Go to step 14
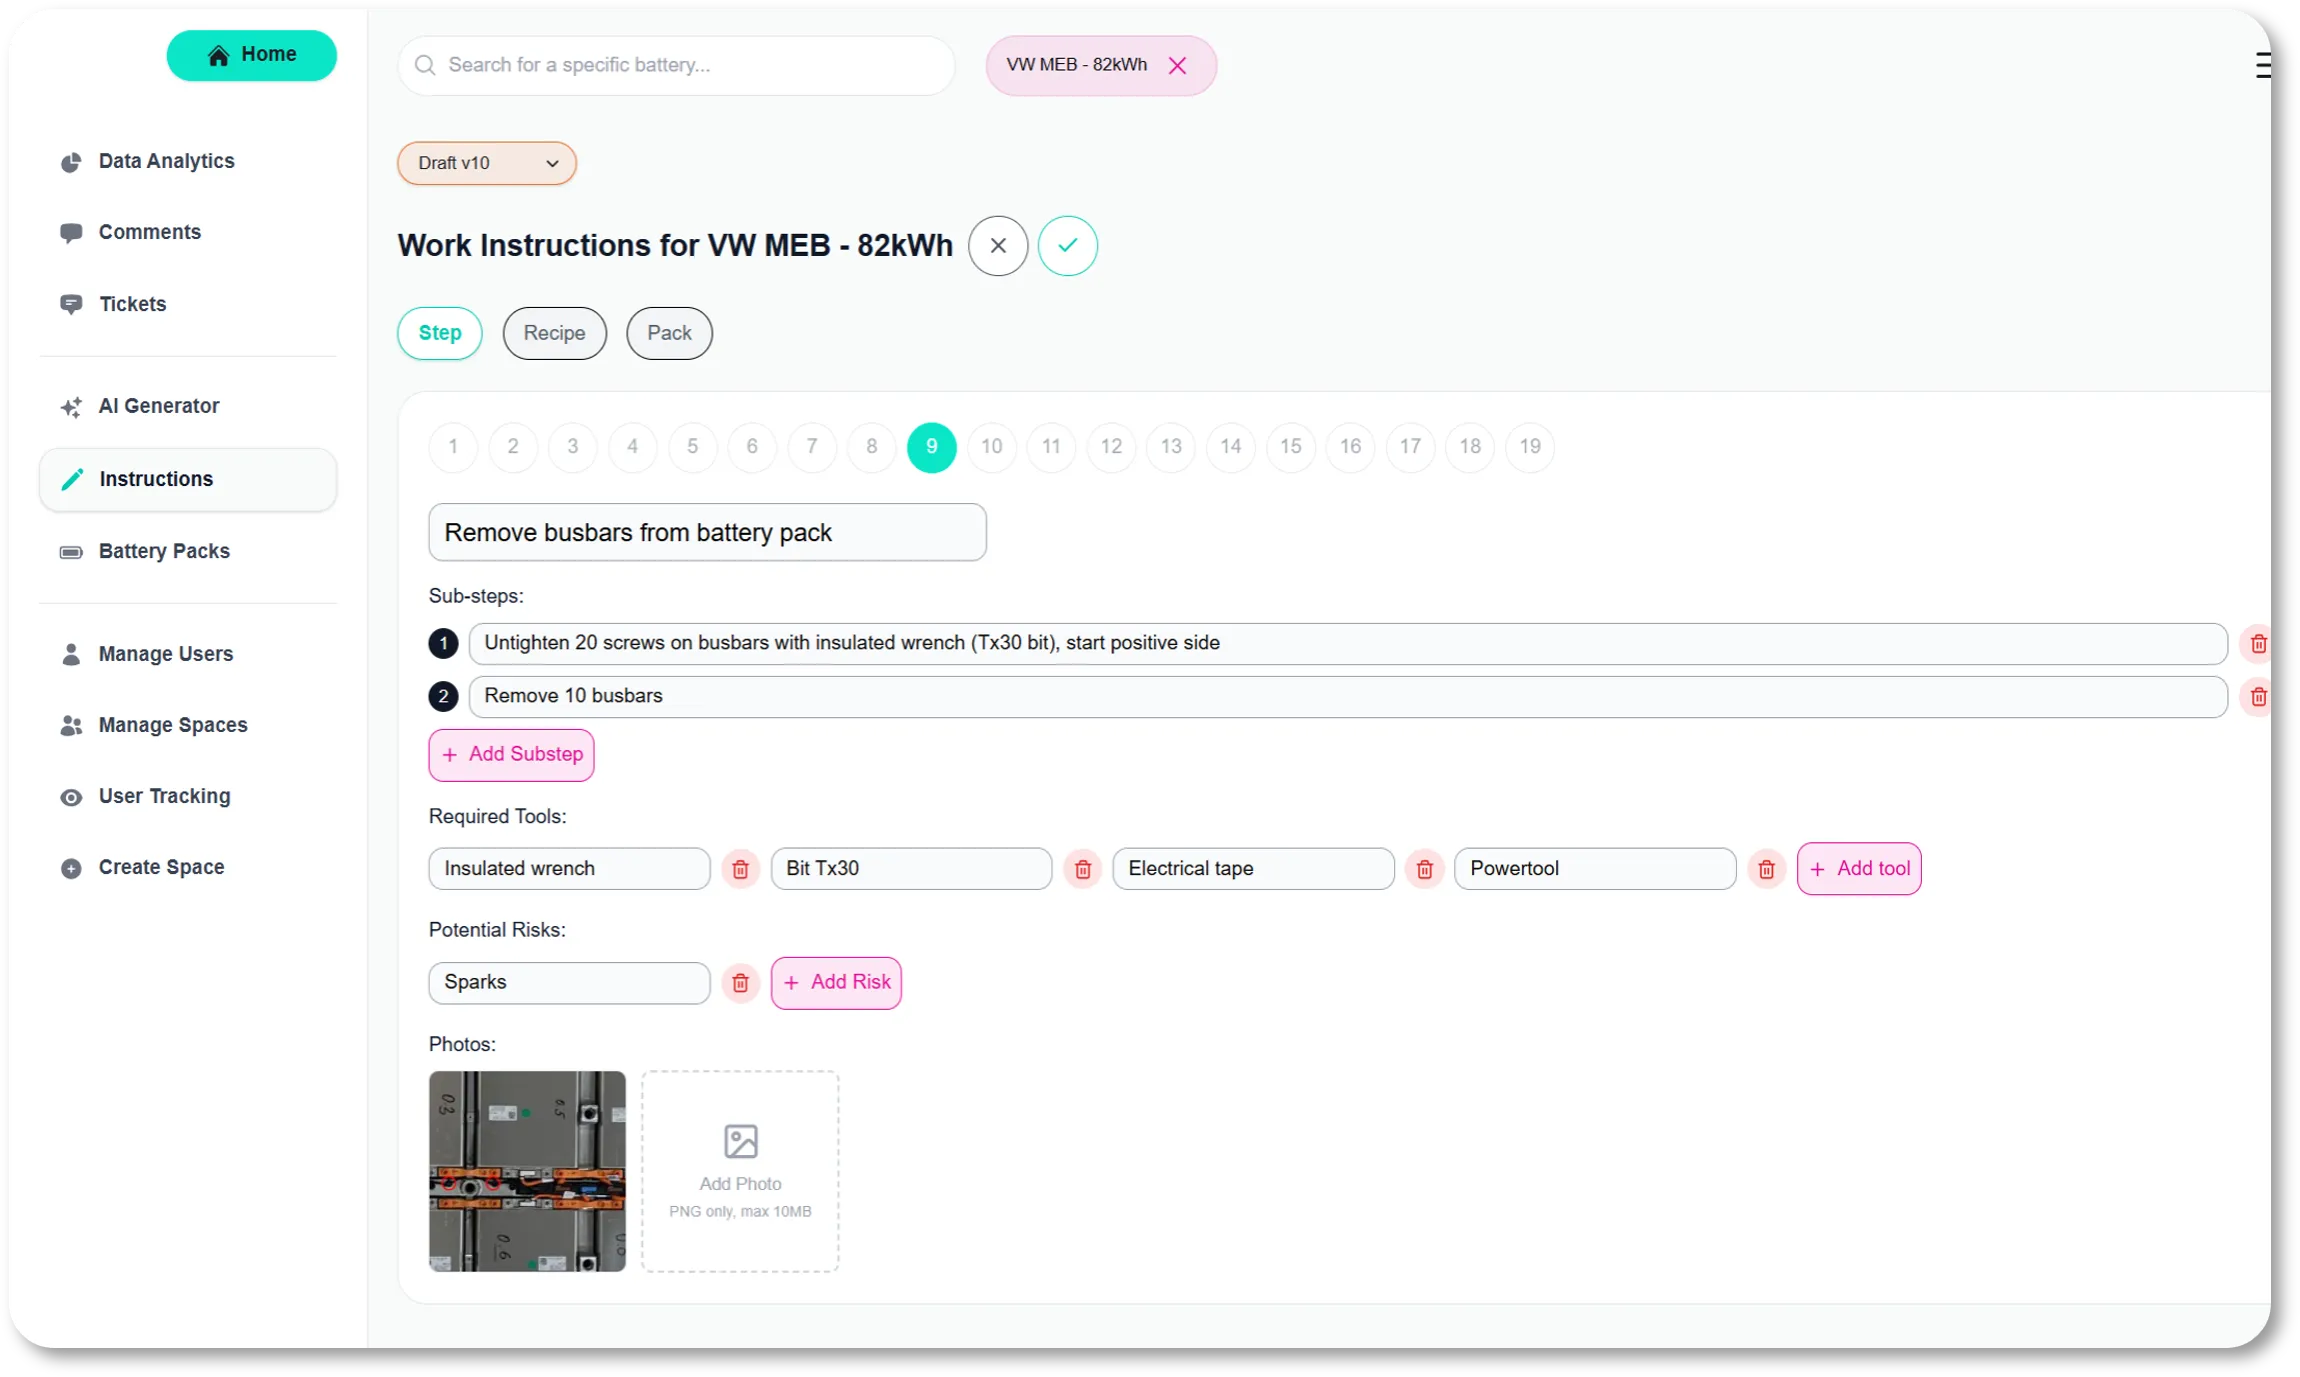The image size is (2300, 1377). coord(1231,447)
